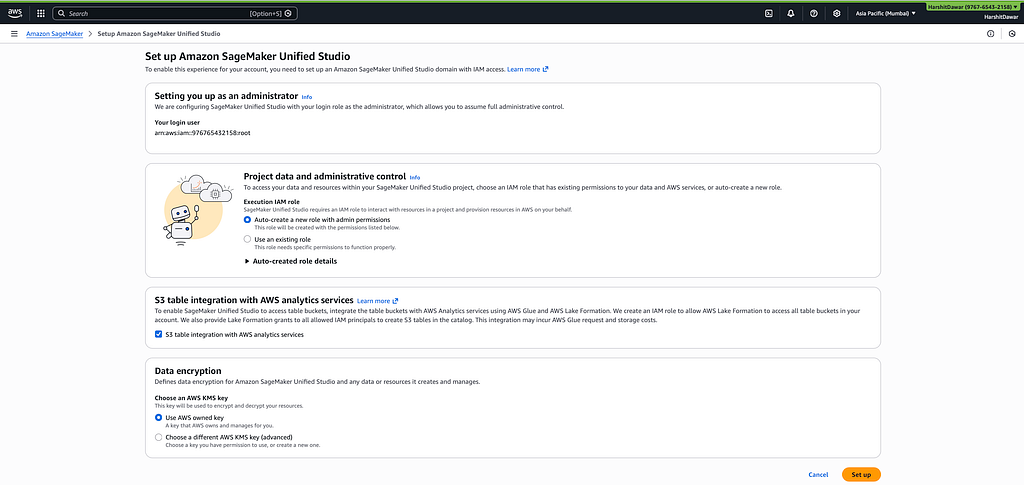The image size is (1024, 485).
Task: Uncheck S3 table integration with AWS analytics services
Action: pyautogui.click(x=158, y=334)
